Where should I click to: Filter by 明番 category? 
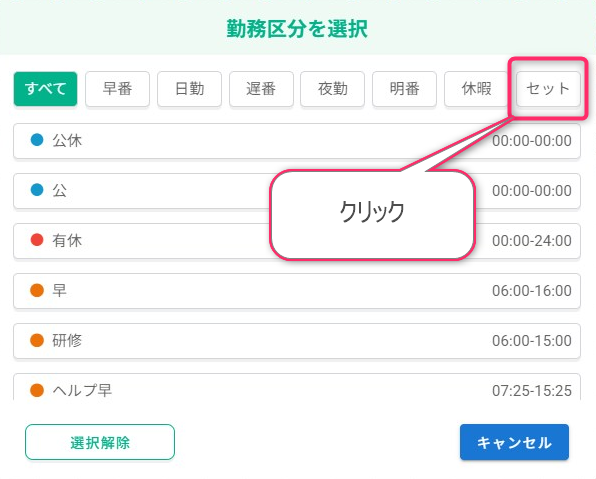[x=404, y=89]
